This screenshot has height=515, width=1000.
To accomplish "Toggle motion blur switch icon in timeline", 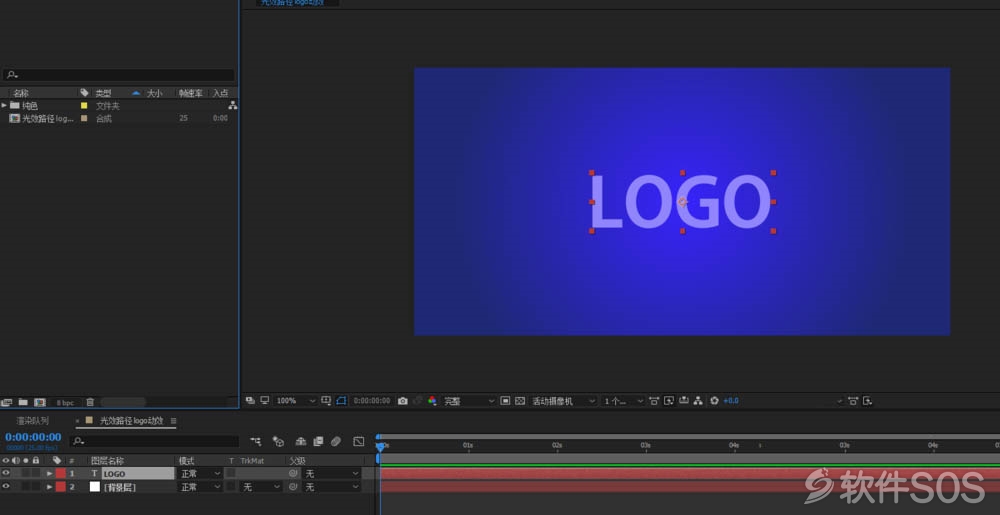I will [x=336, y=441].
